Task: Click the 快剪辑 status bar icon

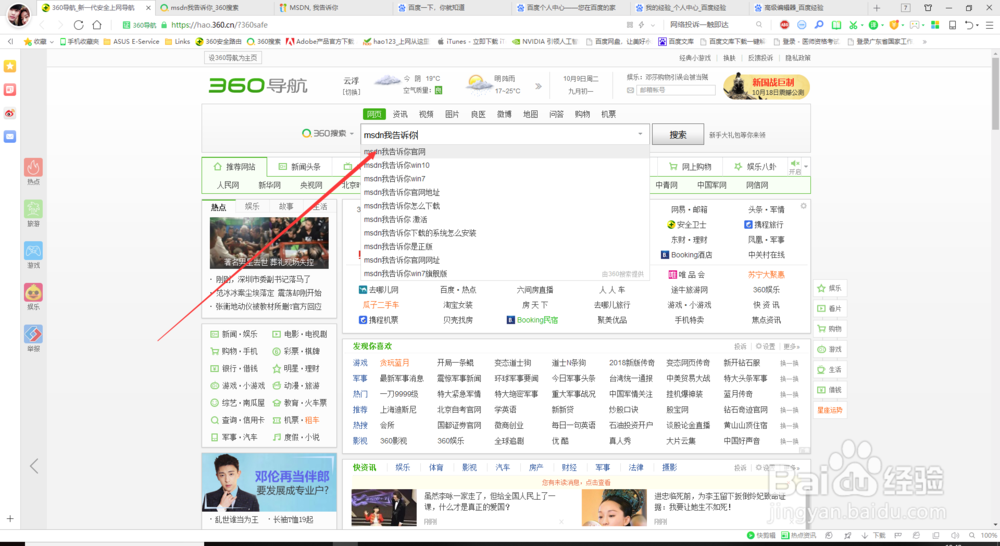Action: coord(761,535)
